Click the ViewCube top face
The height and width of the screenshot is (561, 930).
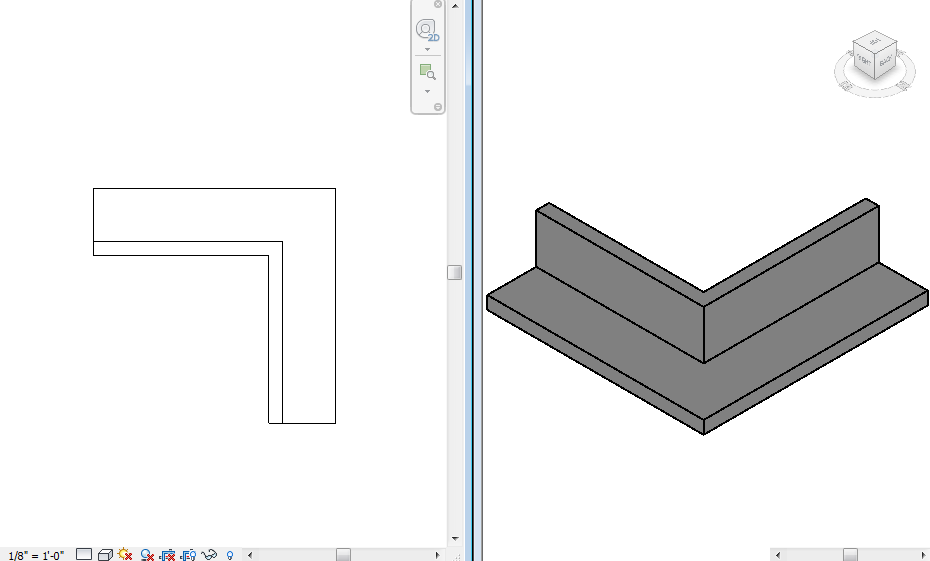pyautogui.click(x=875, y=42)
